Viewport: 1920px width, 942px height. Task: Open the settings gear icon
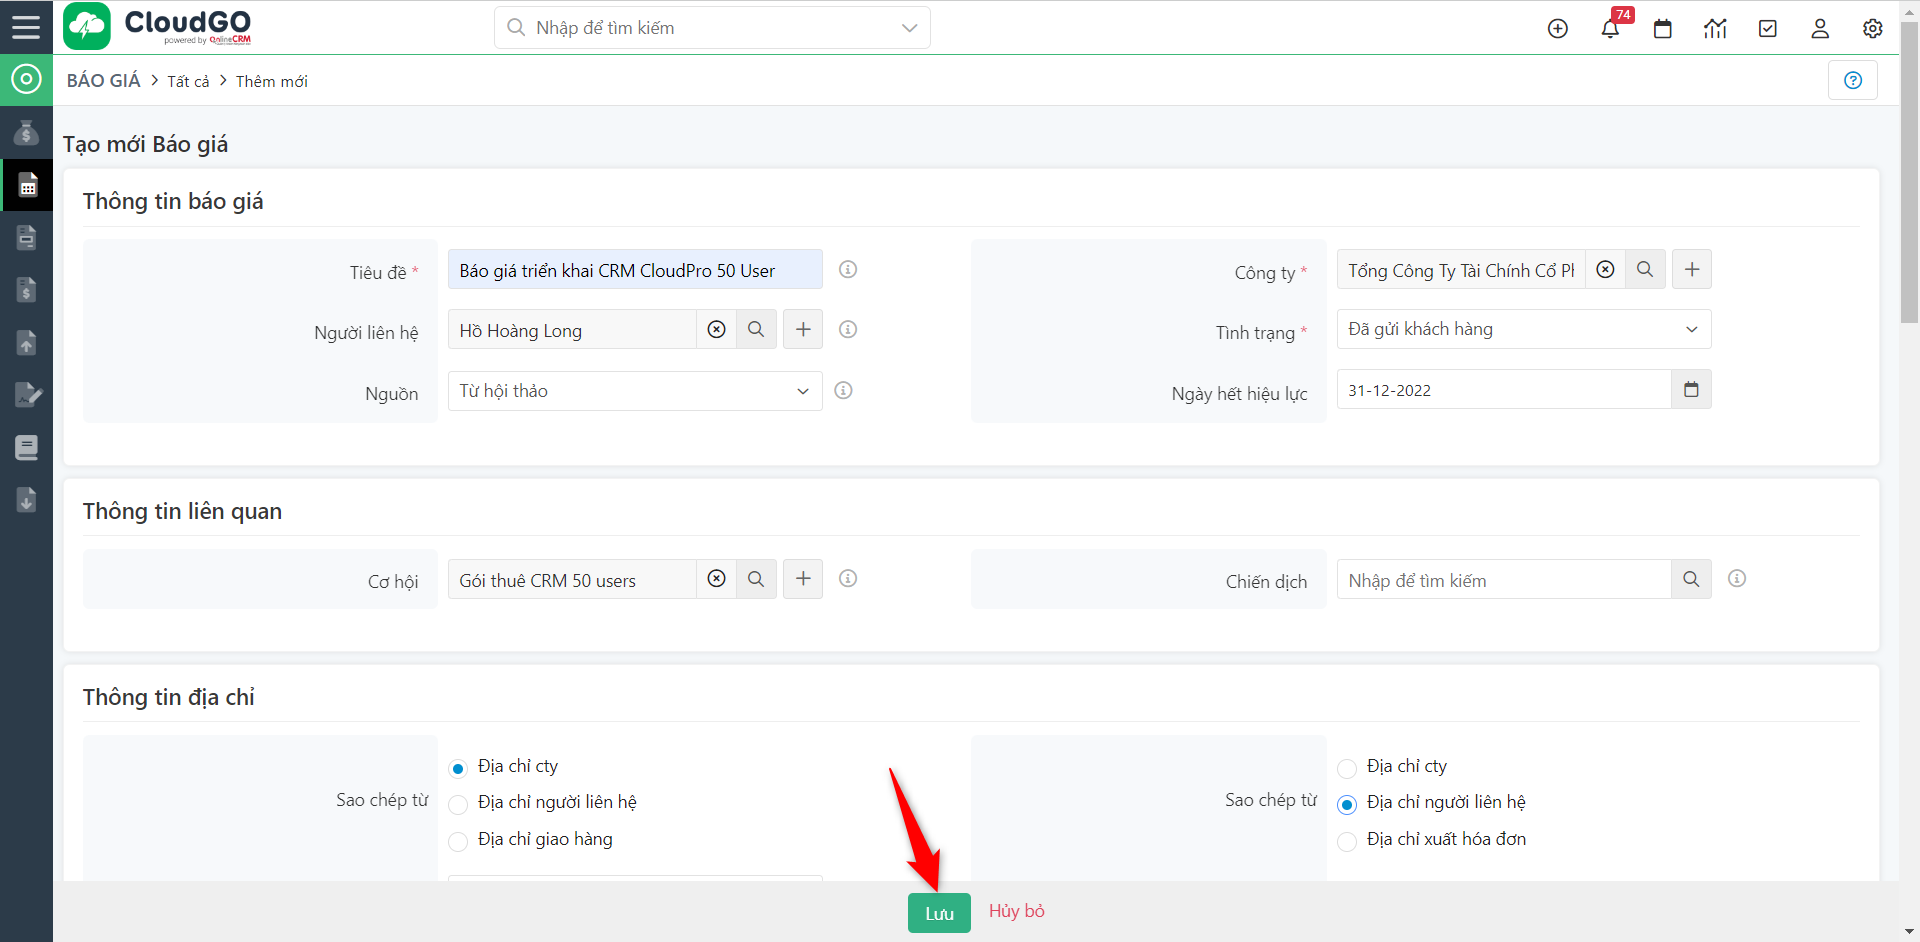[1872, 29]
